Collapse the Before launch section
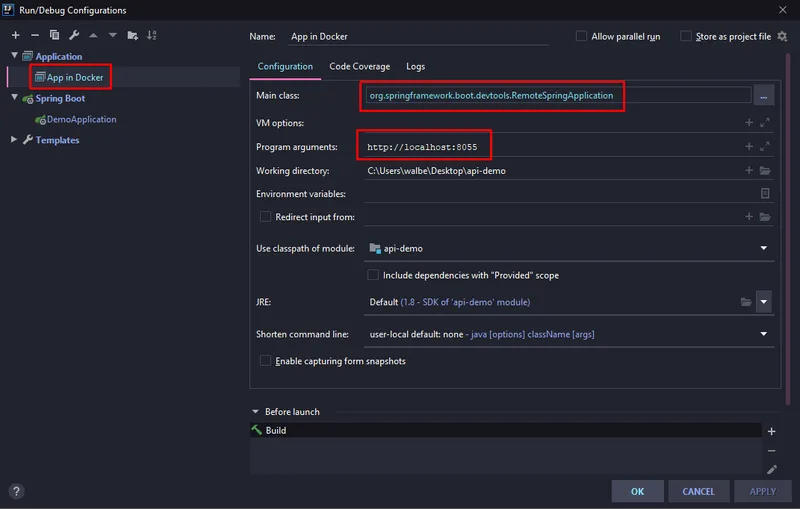 256,411
